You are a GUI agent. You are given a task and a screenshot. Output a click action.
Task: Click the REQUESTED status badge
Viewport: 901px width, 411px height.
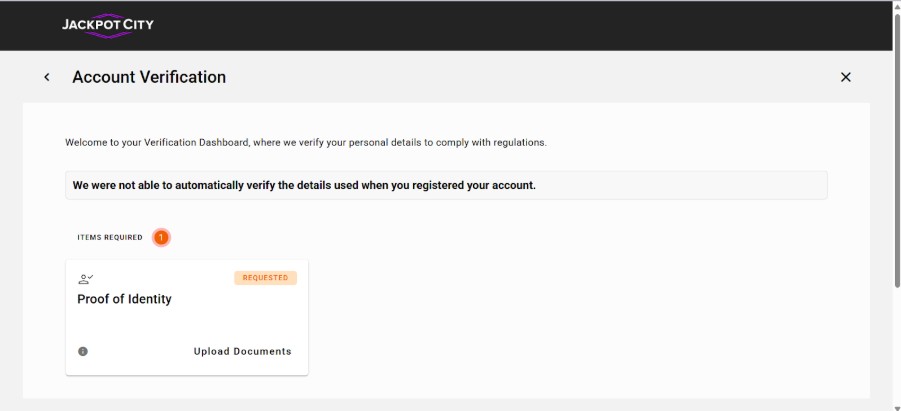tap(265, 278)
